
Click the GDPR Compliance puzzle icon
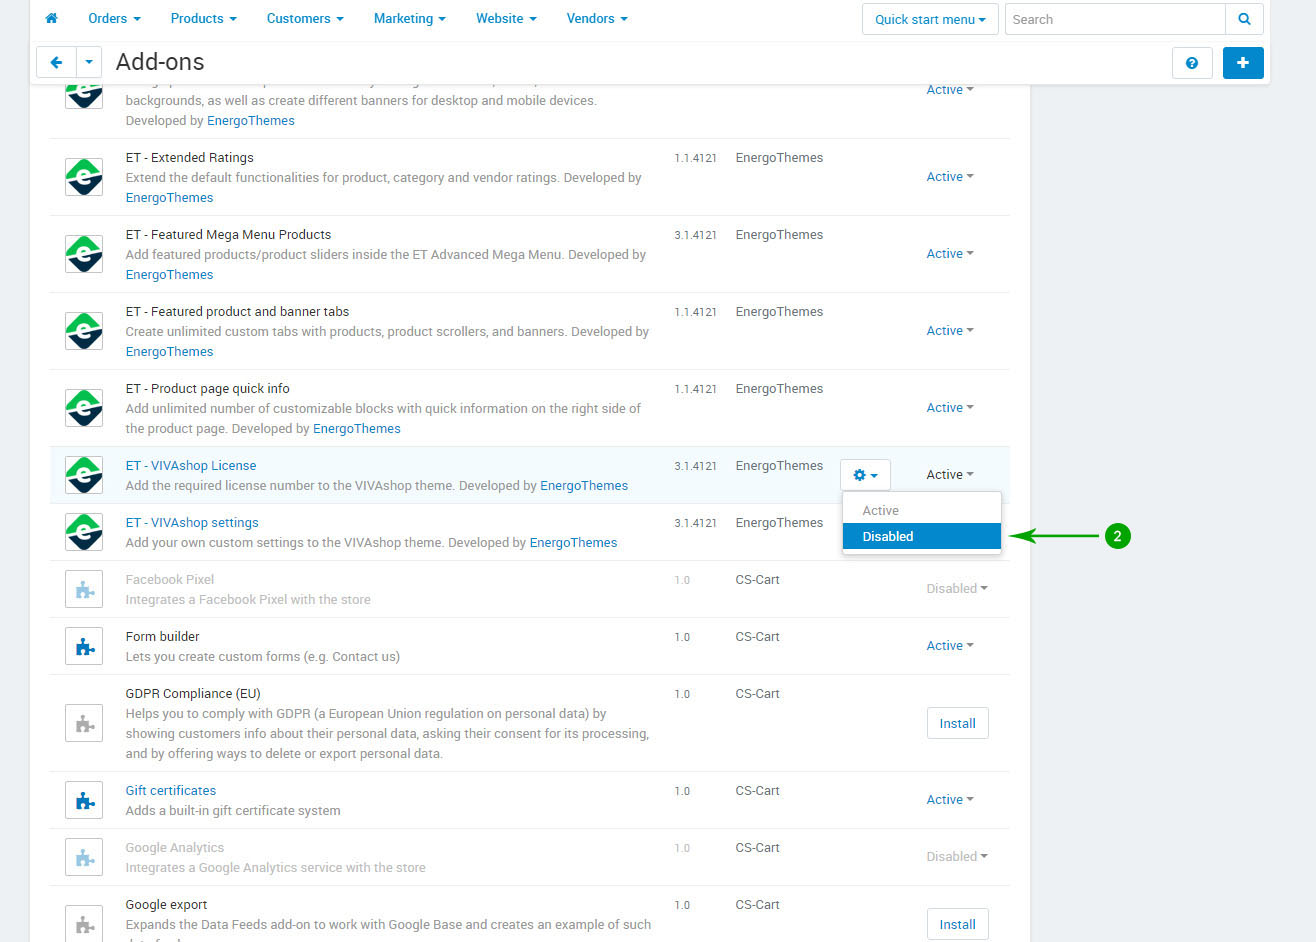(84, 723)
